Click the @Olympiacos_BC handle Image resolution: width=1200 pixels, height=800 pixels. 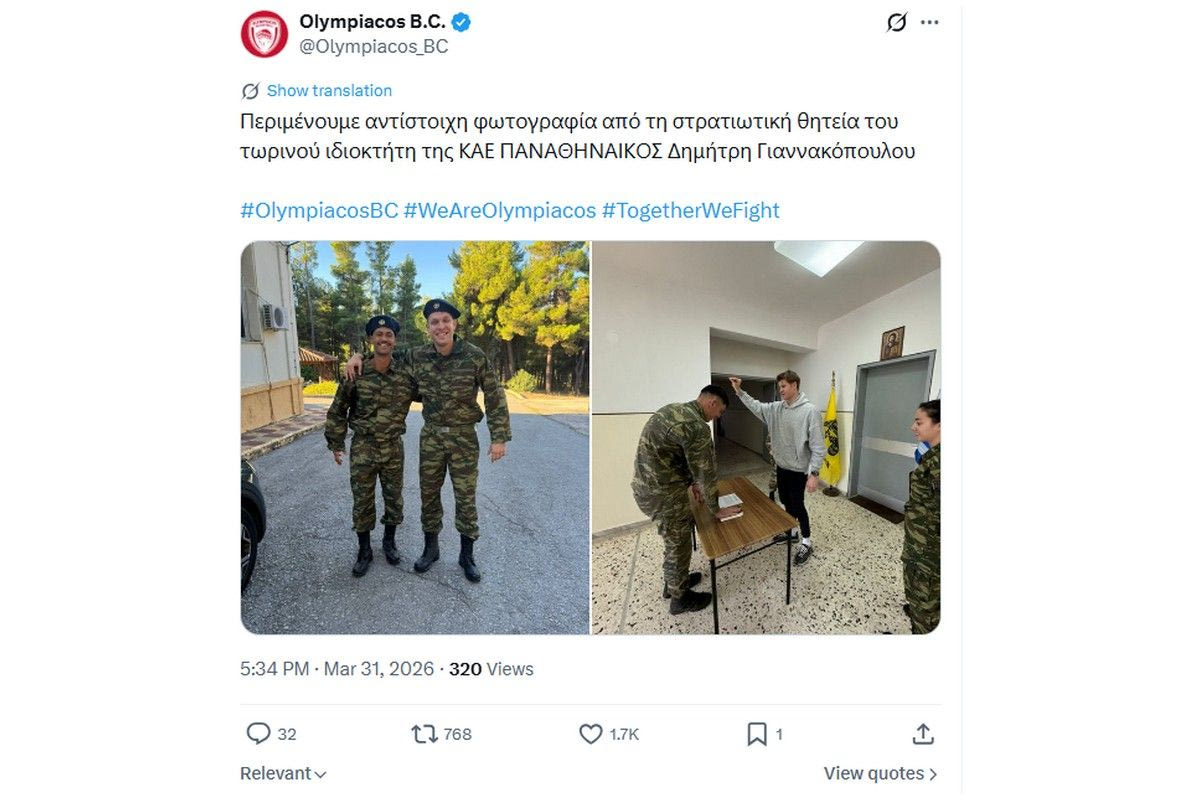point(374,46)
